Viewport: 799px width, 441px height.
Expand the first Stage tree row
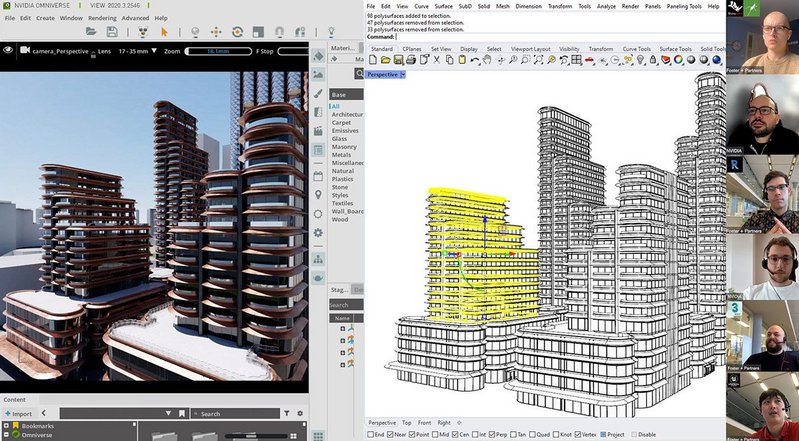(343, 329)
